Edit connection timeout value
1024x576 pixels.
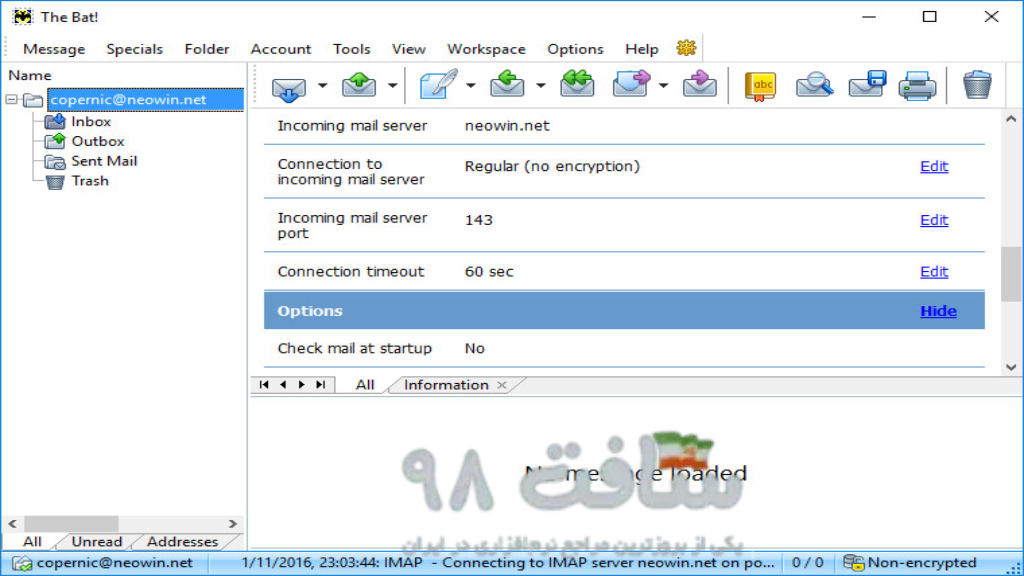934,272
